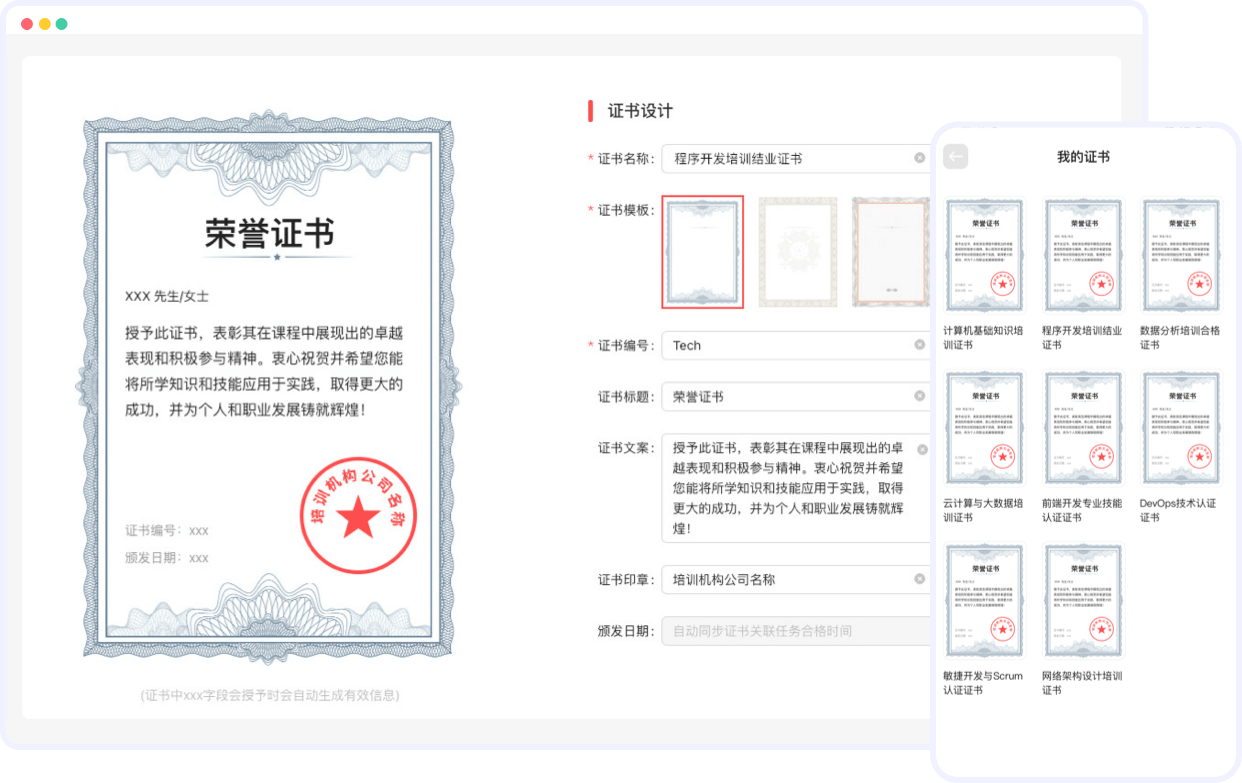Open the 数据分析培训合格证书 thumbnail

[1181, 256]
